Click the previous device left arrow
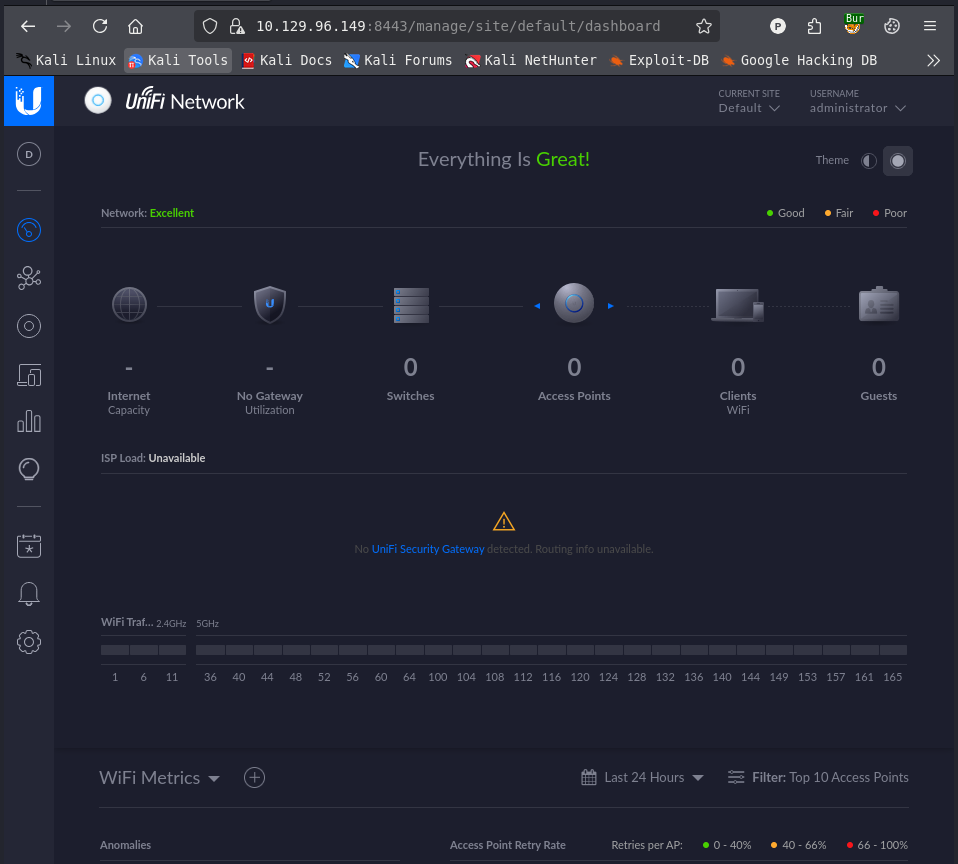958x864 pixels. pyautogui.click(x=537, y=306)
